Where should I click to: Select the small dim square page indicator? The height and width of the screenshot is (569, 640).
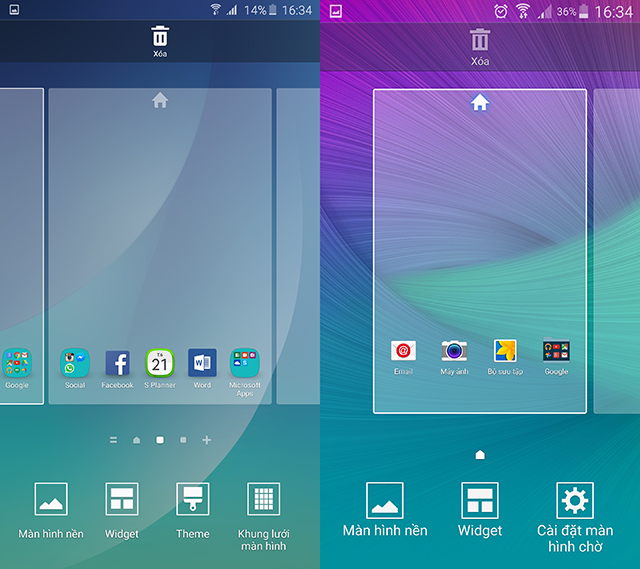(183, 440)
